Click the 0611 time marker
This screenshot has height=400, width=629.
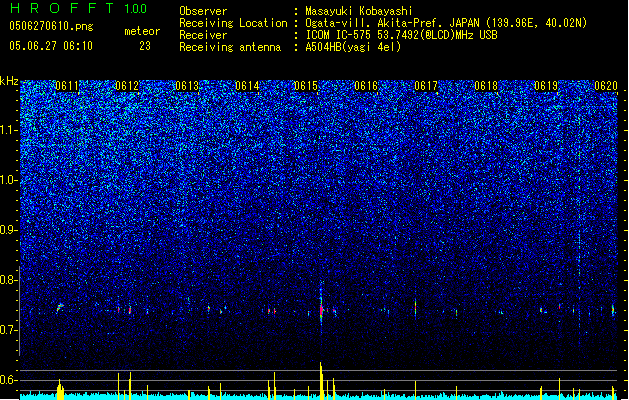coord(67,86)
